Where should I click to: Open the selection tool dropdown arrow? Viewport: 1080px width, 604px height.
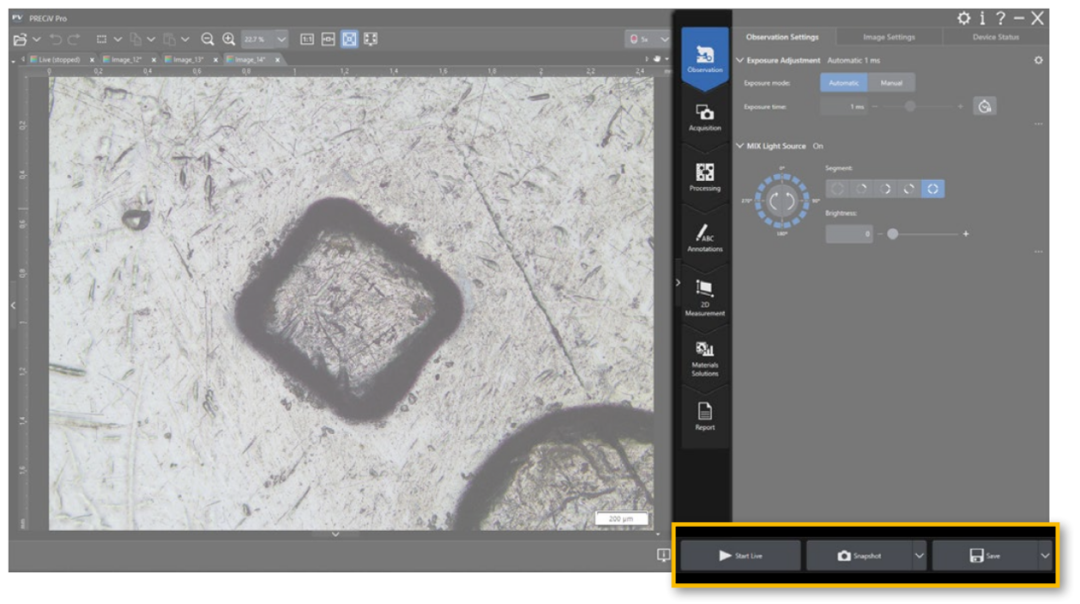pos(118,39)
